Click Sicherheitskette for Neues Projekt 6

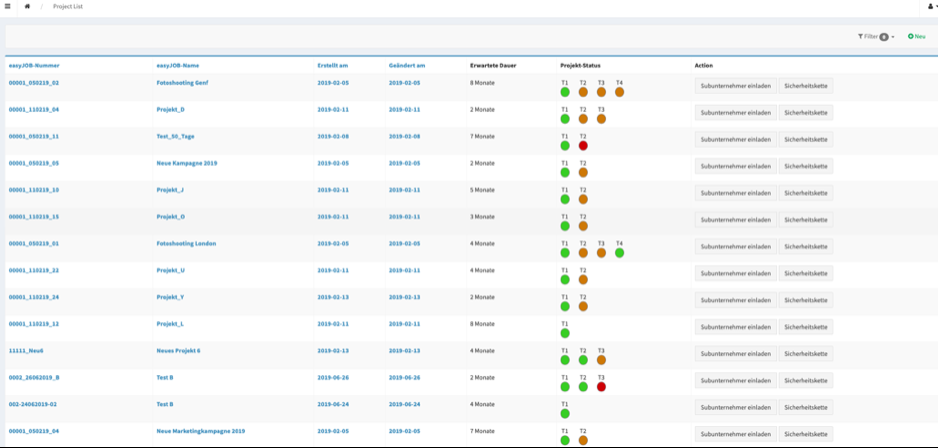pos(805,354)
